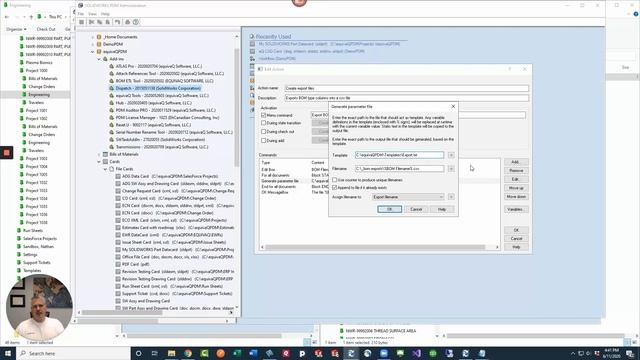The height and width of the screenshot is (360, 640).
Task: Click into the Template path field
Action: click(399, 155)
